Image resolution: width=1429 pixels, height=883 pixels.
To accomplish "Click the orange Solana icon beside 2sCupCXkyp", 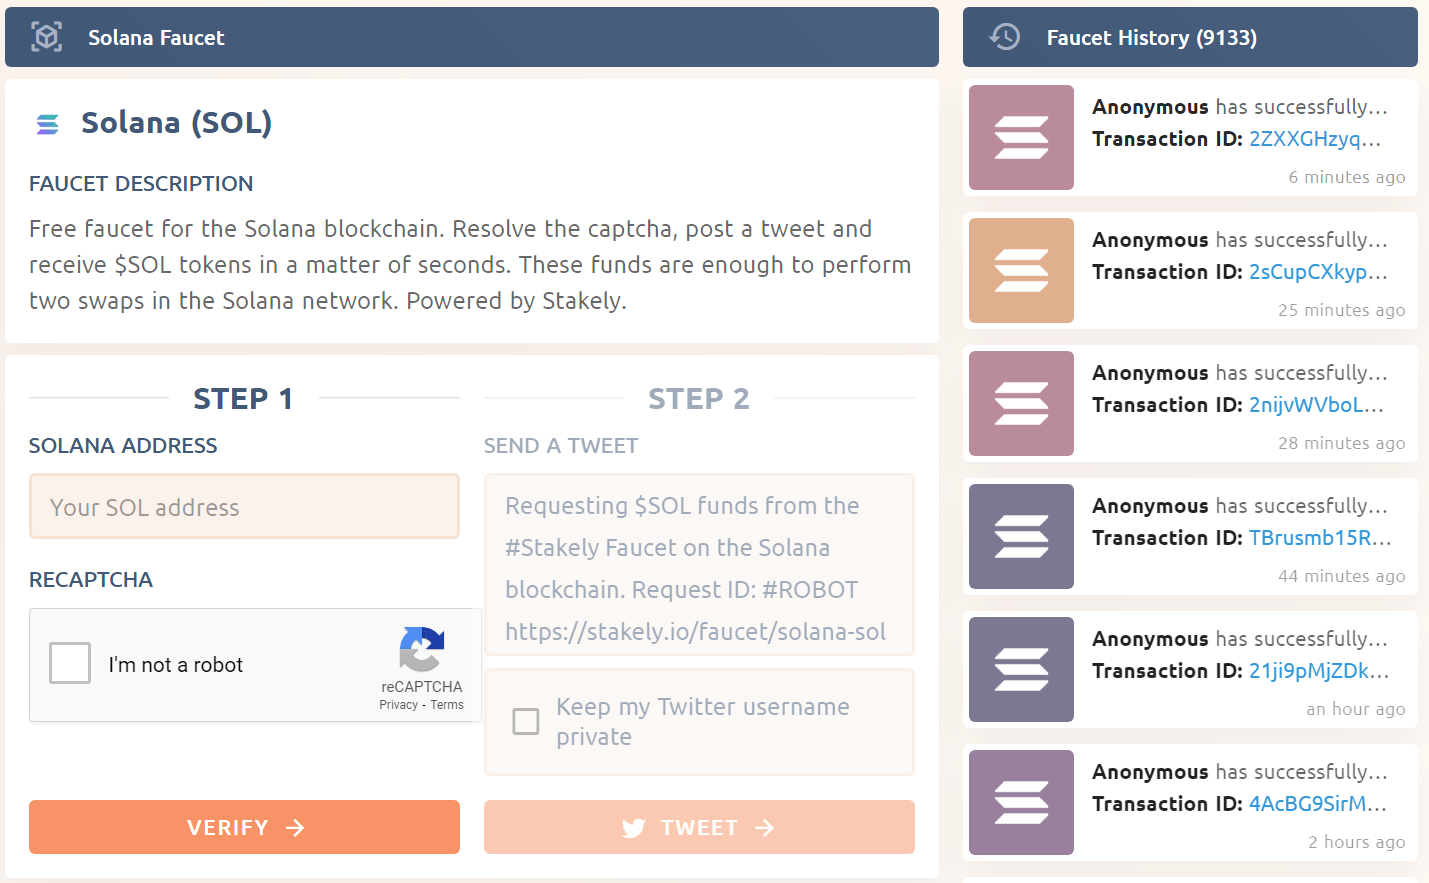I will (x=1021, y=271).
